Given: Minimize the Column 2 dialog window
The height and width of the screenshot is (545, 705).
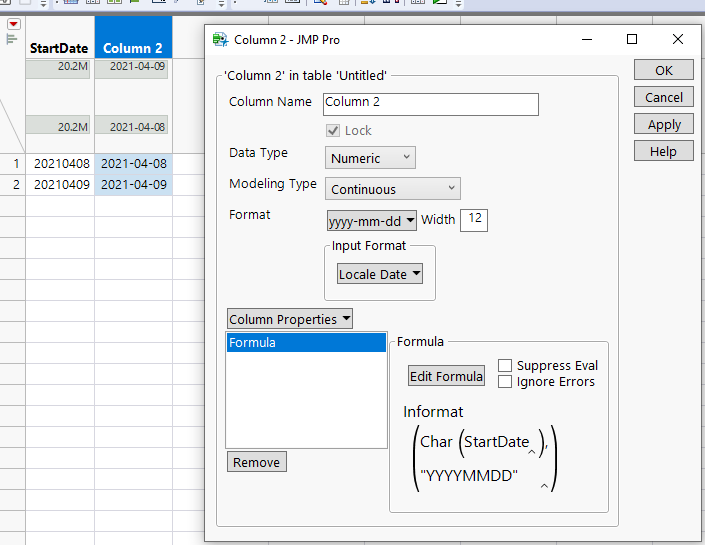Looking at the screenshot, I should coord(587,39).
